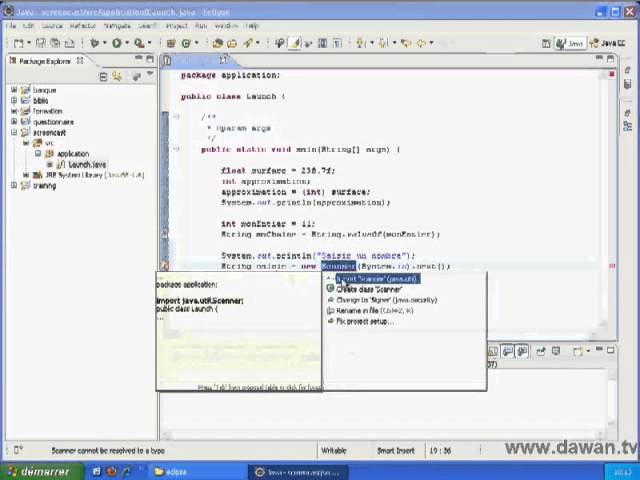This screenshot has height=480, width=640.
Task: Switch to the Java perspective button
Action: click(x=570, y=43)
